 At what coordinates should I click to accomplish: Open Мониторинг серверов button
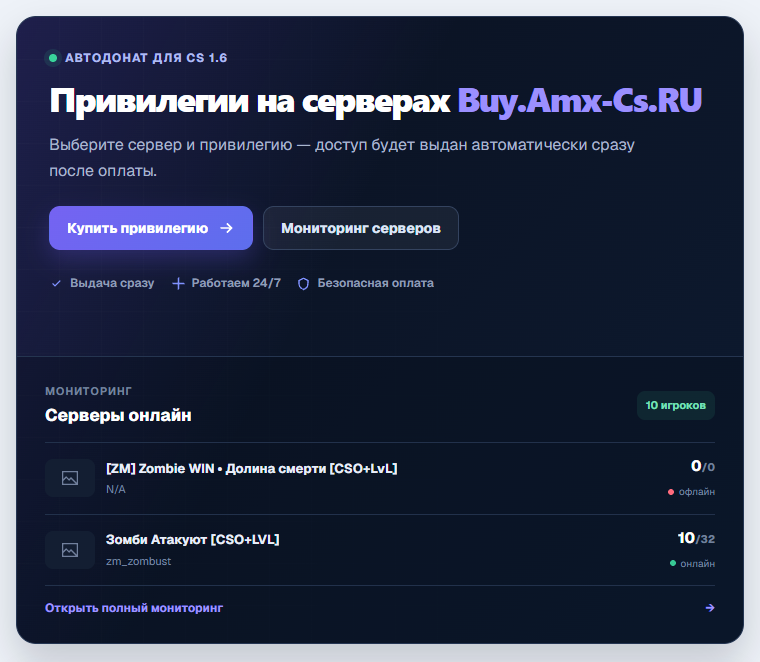click(361, 228)
